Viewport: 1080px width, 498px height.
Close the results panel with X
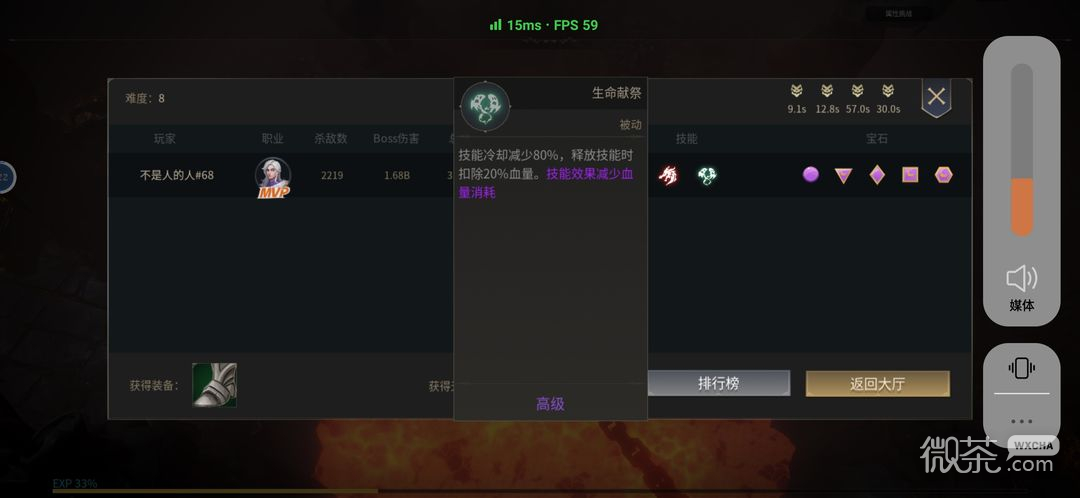936,97
